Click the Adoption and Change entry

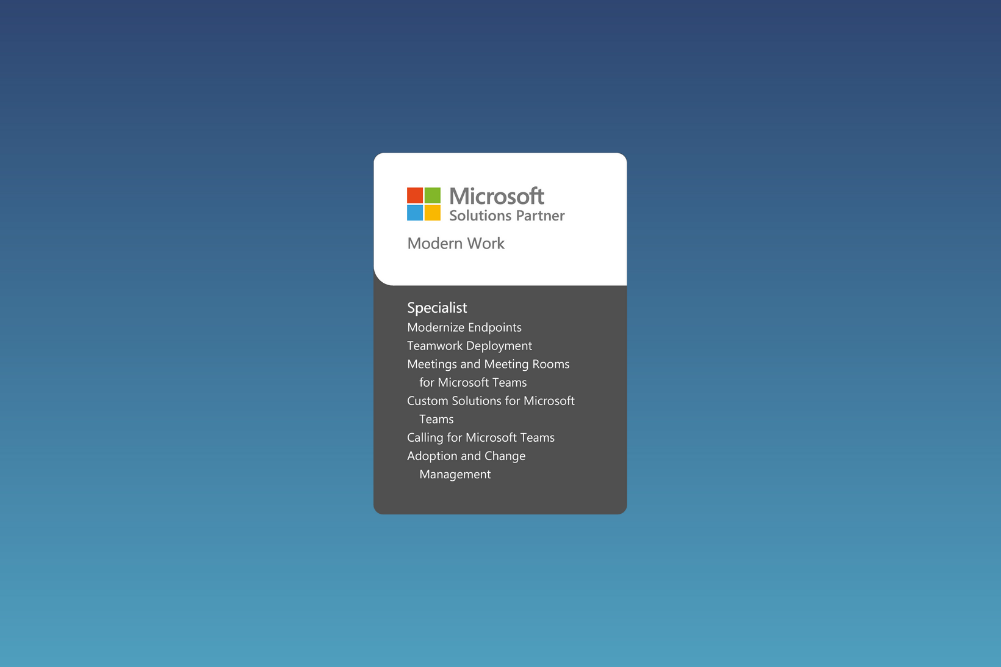[466, 456]
